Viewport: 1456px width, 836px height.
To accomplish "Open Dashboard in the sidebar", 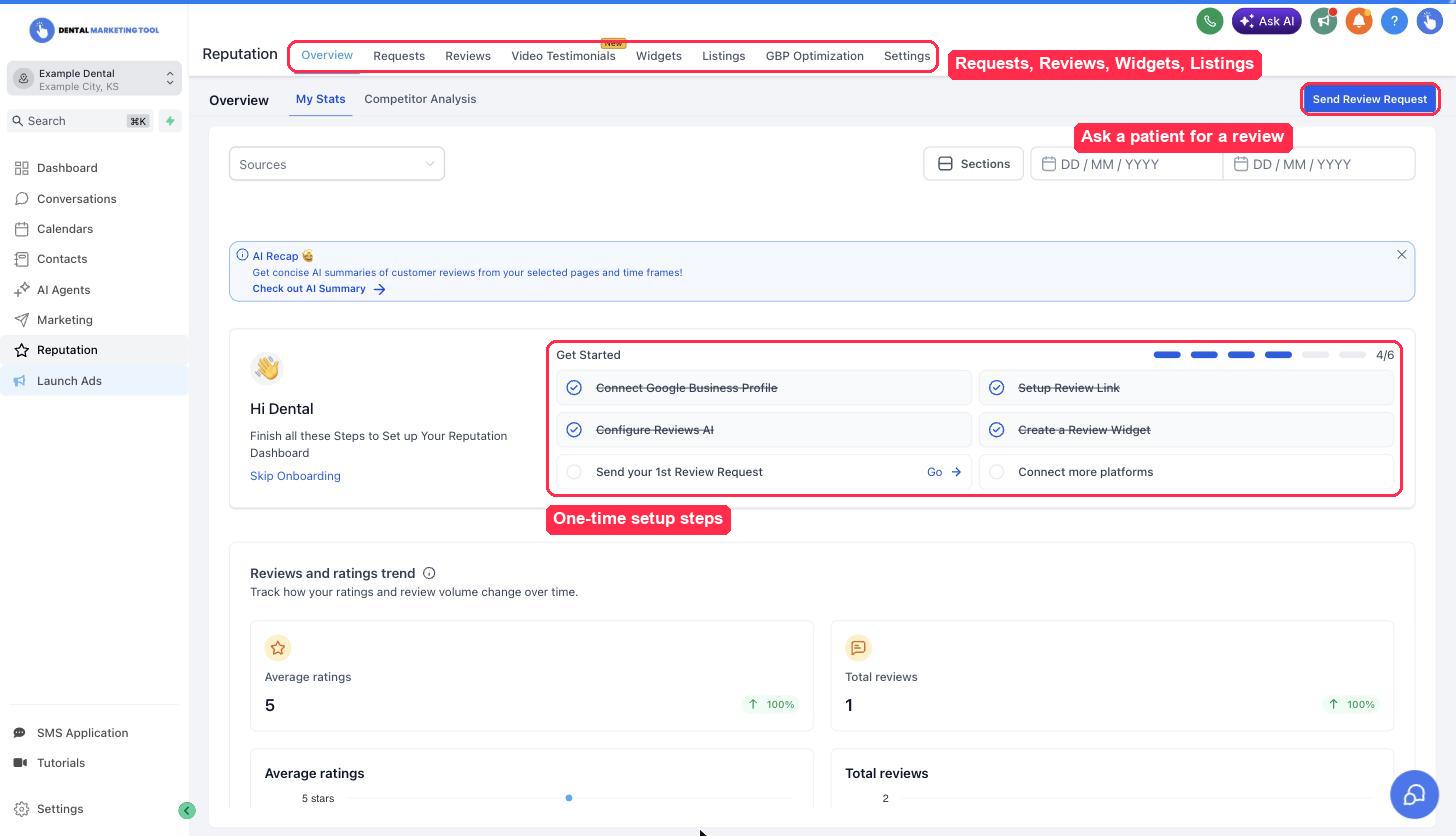I will coord(94,168).
